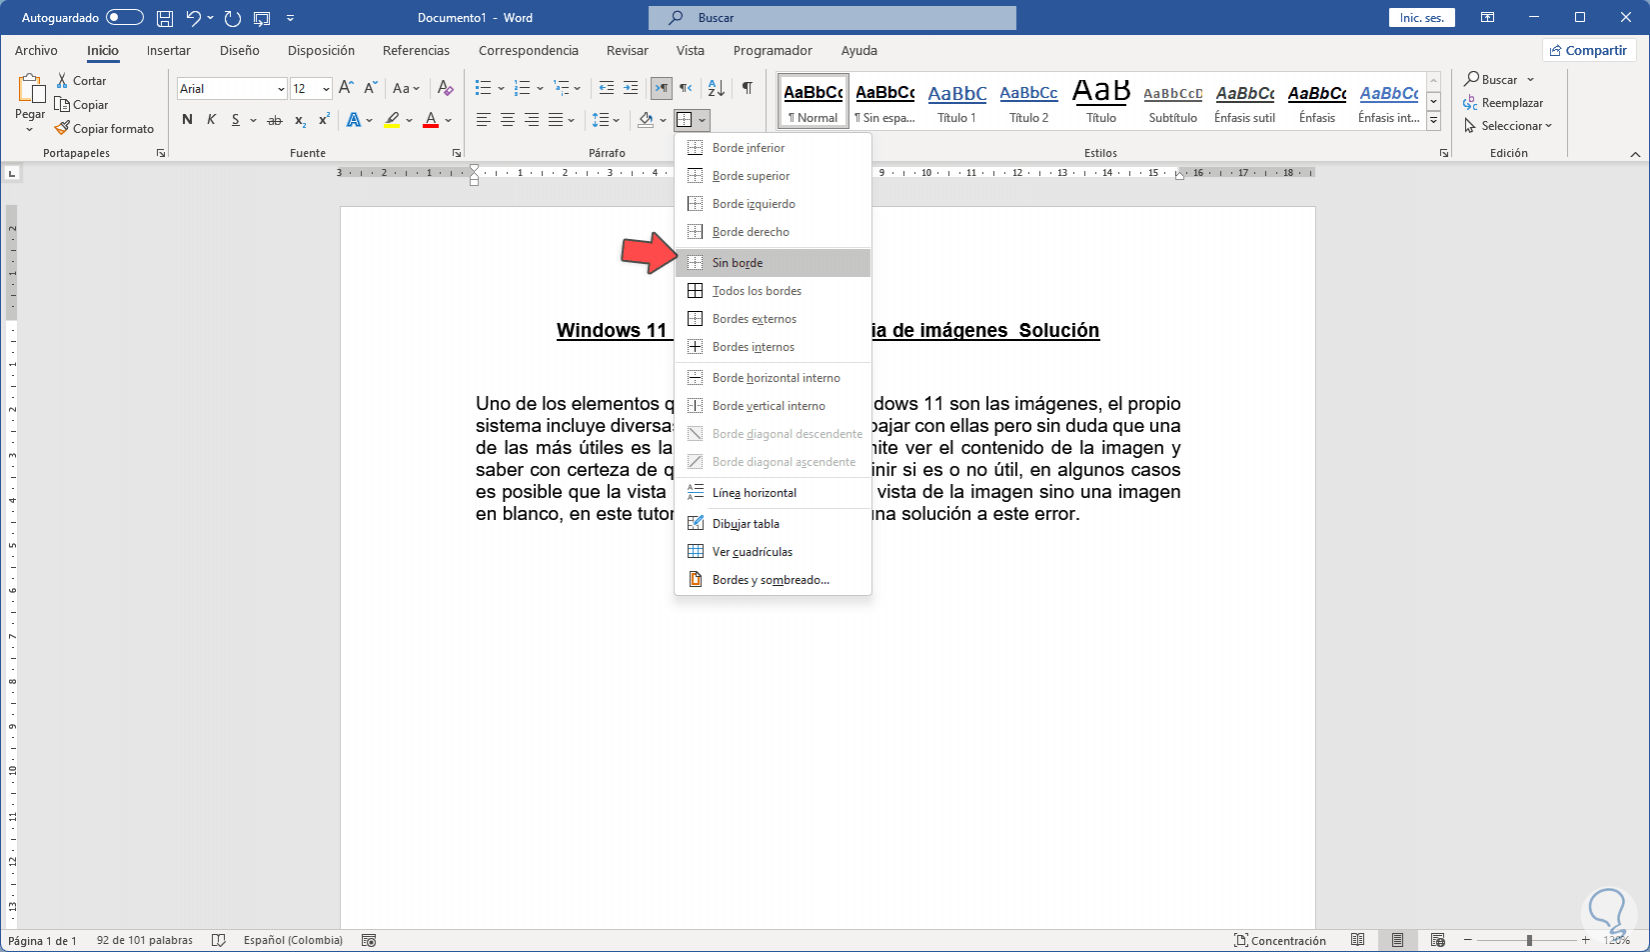This screenshot has height=952, width=1650.
Task: Click the Concentración focus mode button
Action: [1280, 940]
